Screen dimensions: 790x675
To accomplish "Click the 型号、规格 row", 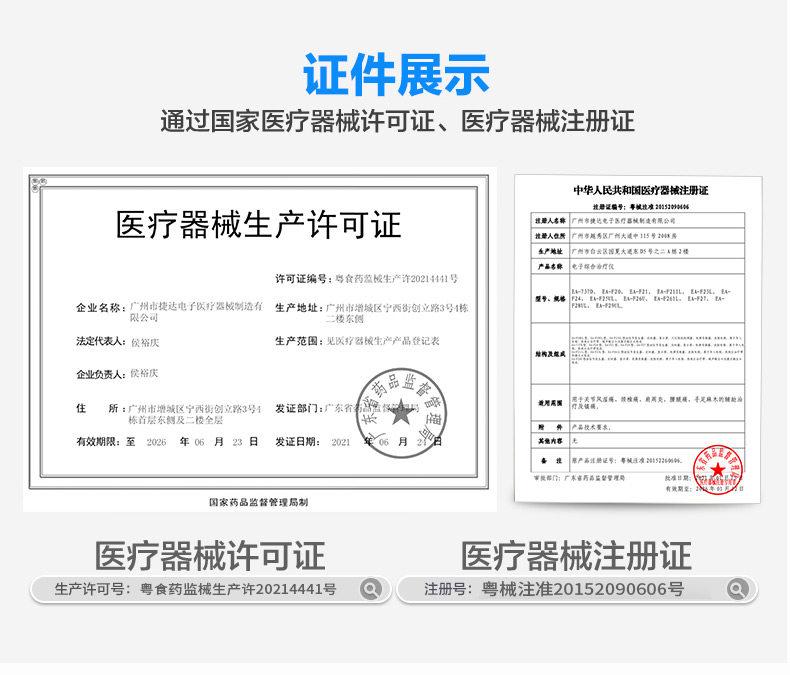I will pos(638,298).
